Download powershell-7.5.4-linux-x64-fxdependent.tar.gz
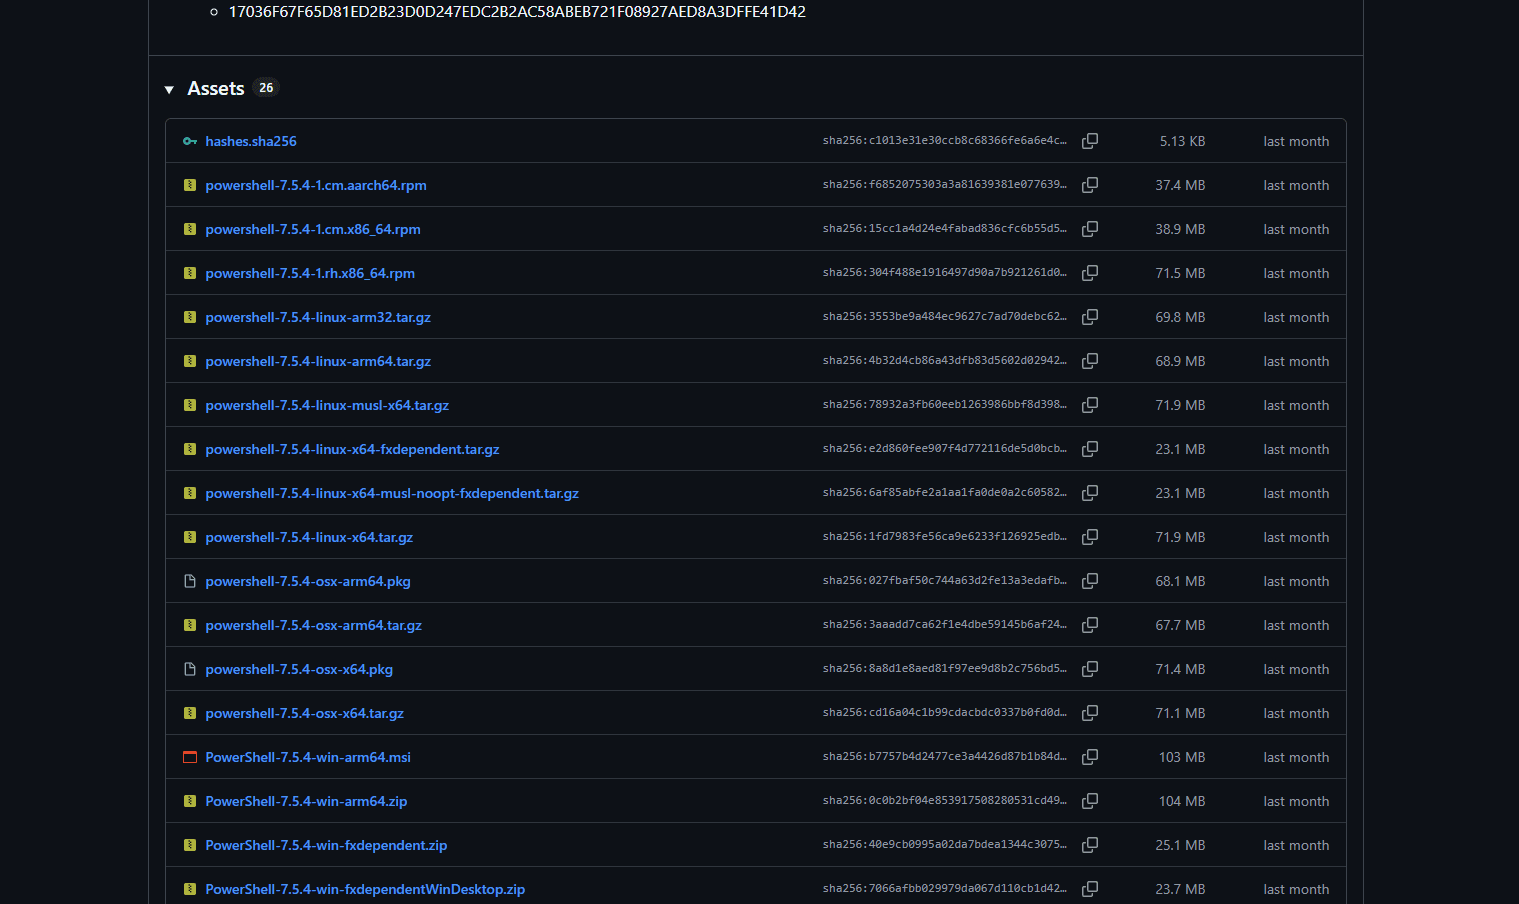The image size is (1519, 904). (x=352, y=449)
